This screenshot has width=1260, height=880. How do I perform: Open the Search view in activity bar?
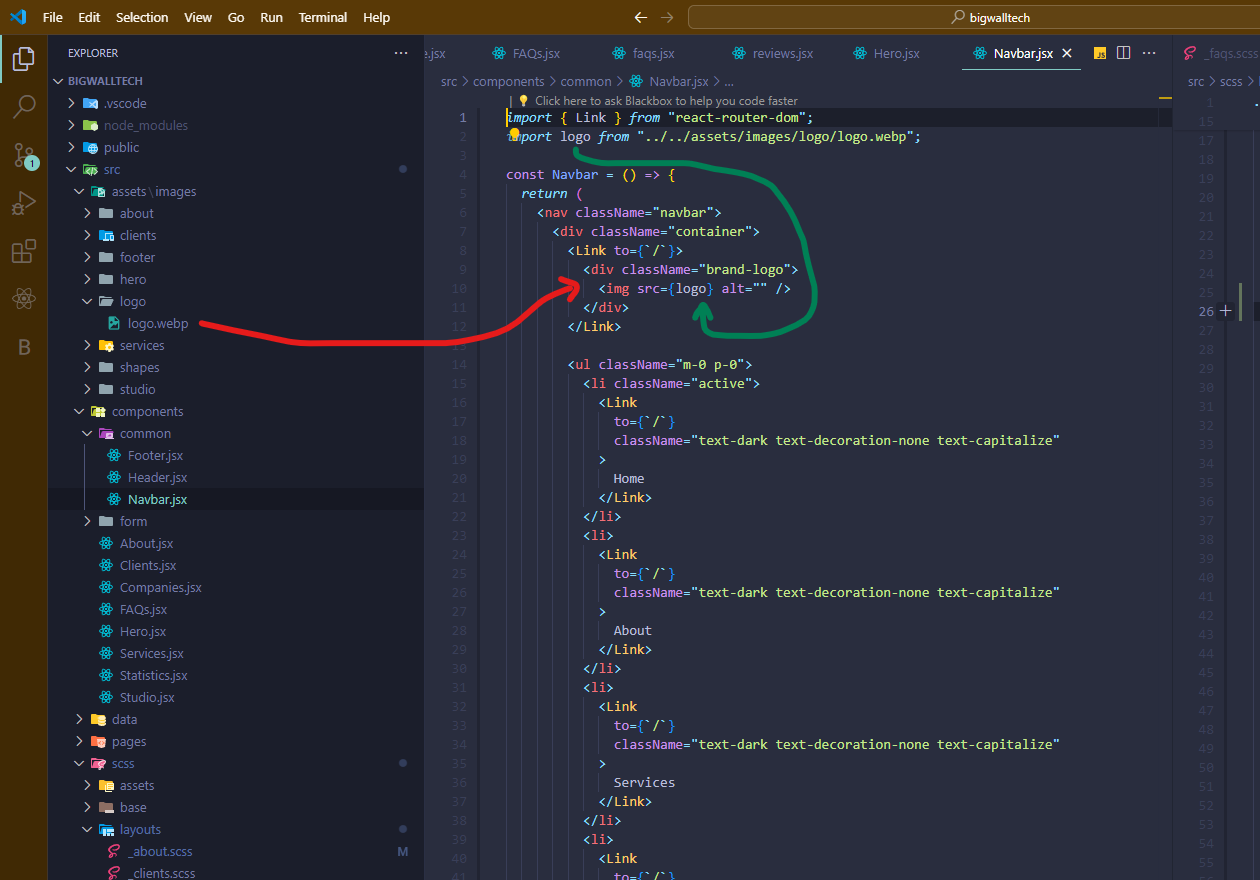pos(24,106)
